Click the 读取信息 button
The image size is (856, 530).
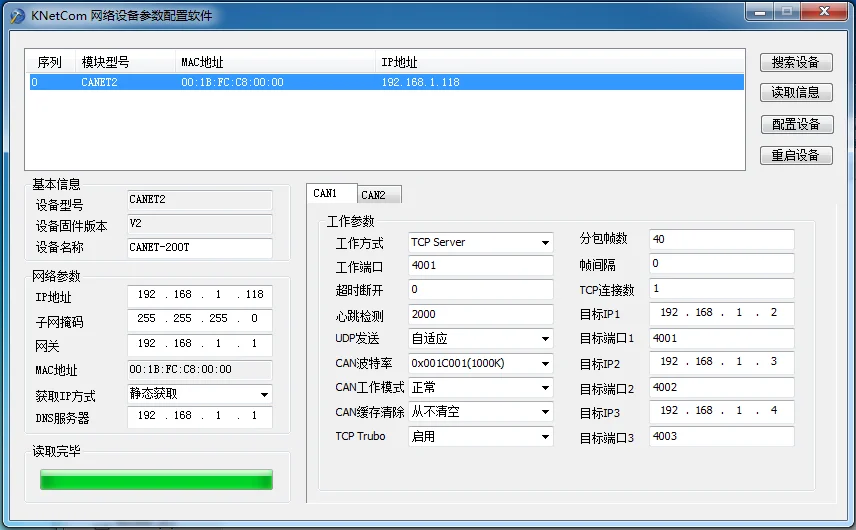point(796,92)
